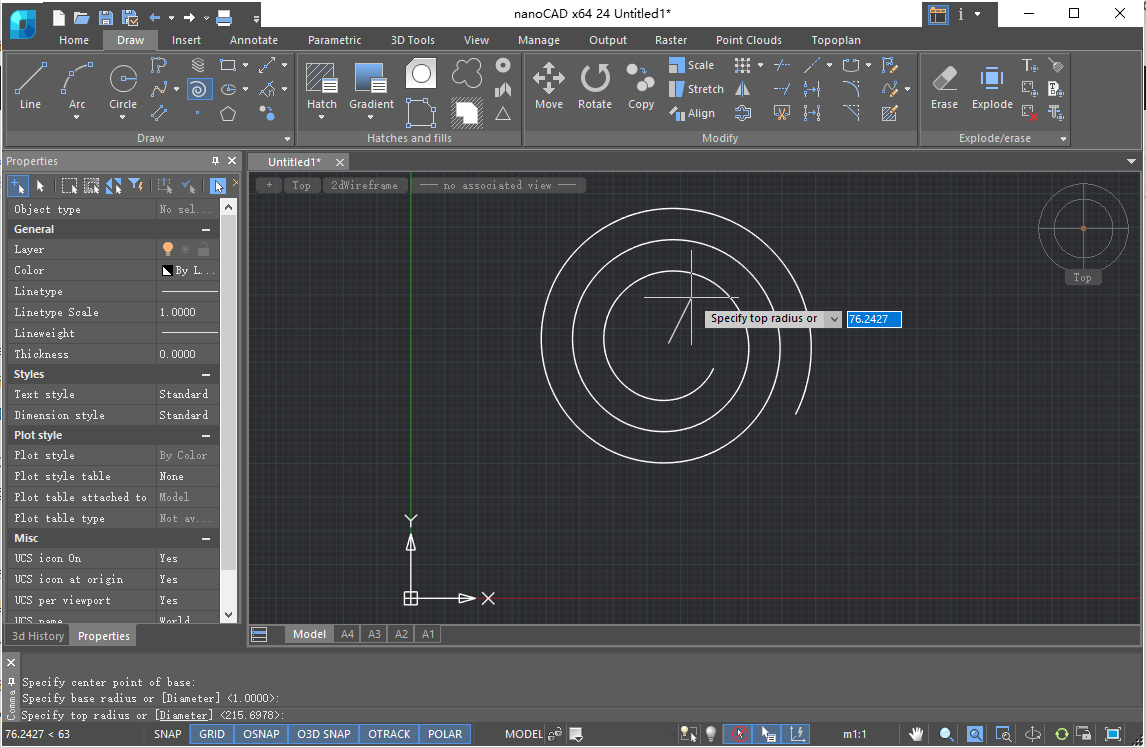Toggle OTRACK in status bar
The image size is (1146, 748).
pos(389,734)
